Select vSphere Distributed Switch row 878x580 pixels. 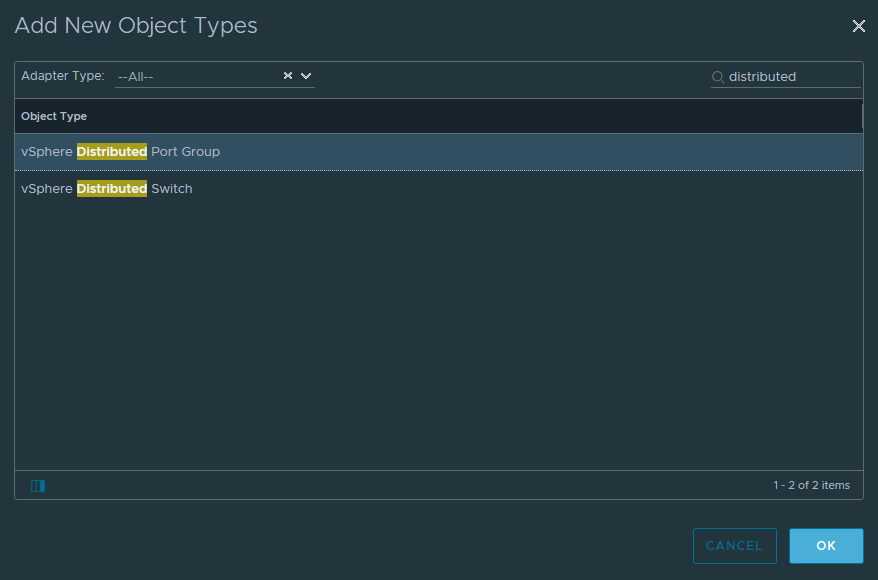pyautogui.click(x=438, y=189)
